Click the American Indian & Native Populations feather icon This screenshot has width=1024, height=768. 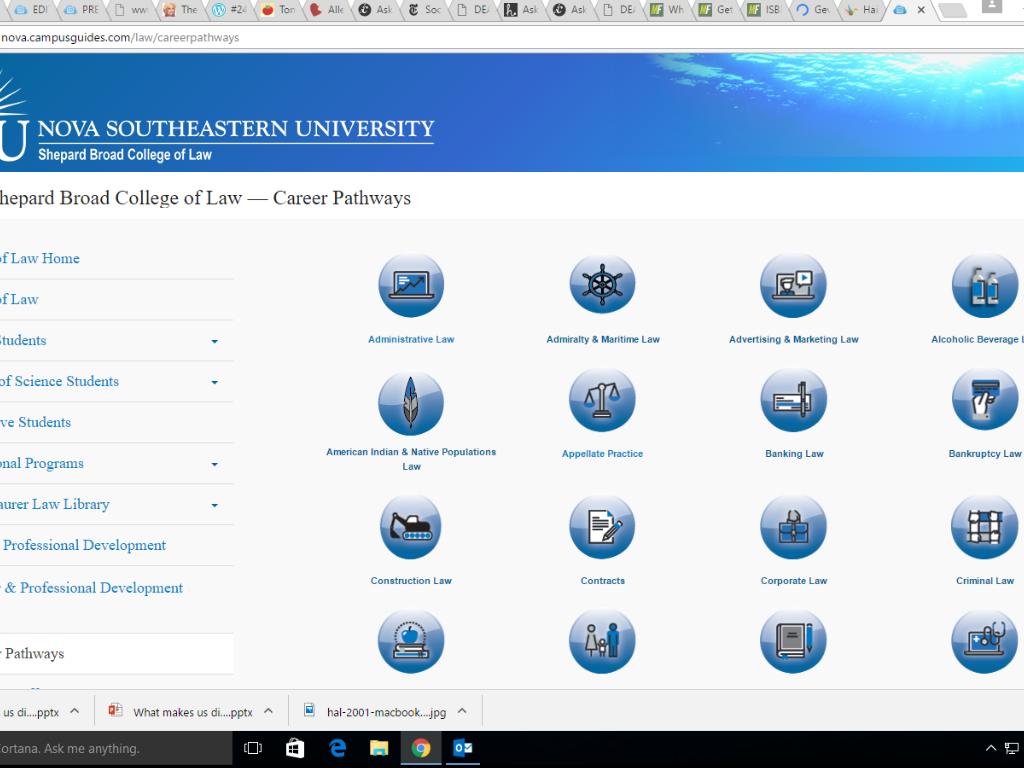point(411,403)
